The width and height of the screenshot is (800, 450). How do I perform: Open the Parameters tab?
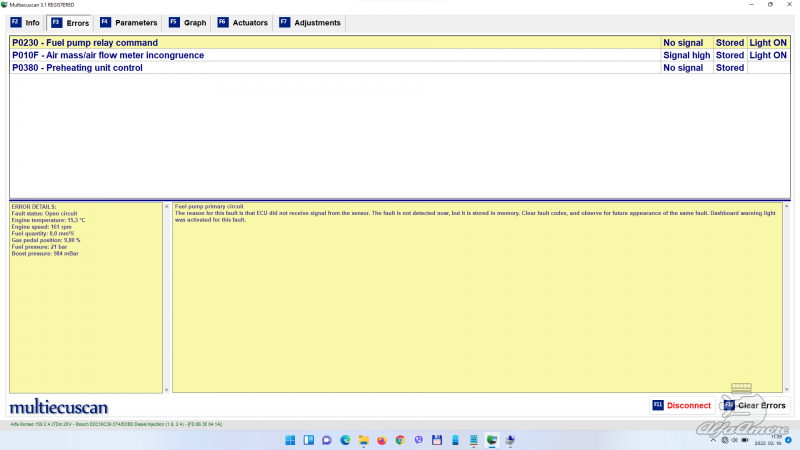coord(129,23)
